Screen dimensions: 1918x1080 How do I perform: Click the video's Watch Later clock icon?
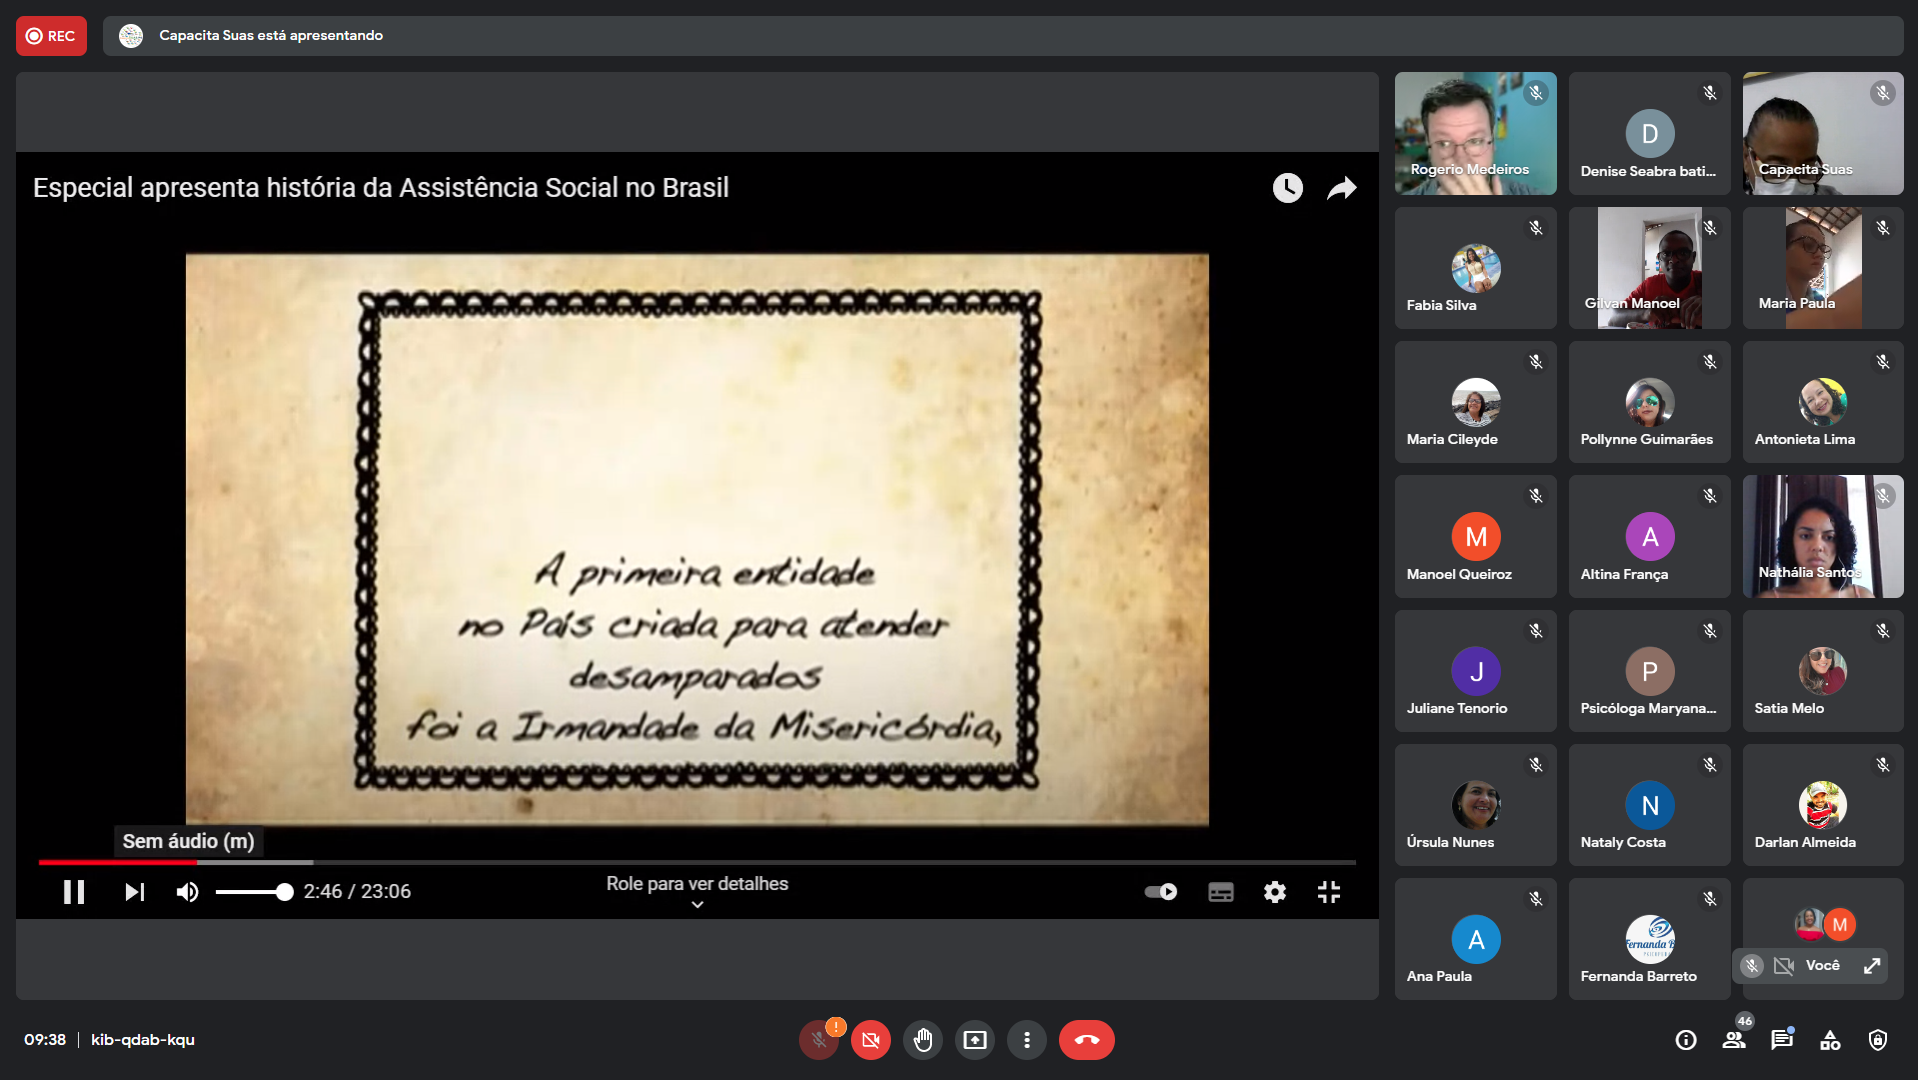1287,188
